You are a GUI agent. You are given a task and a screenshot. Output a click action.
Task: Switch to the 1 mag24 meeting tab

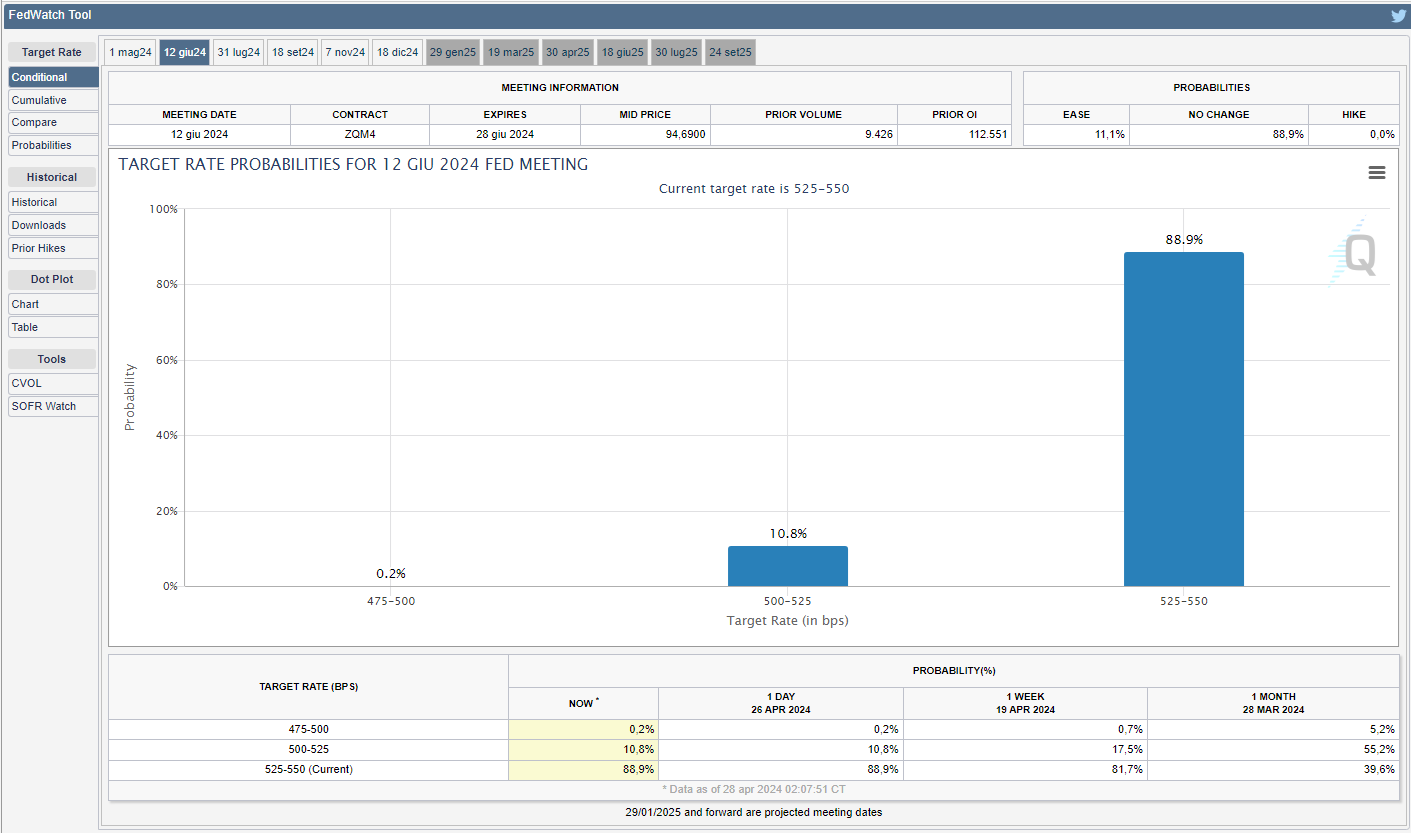[x=131, y=52]
